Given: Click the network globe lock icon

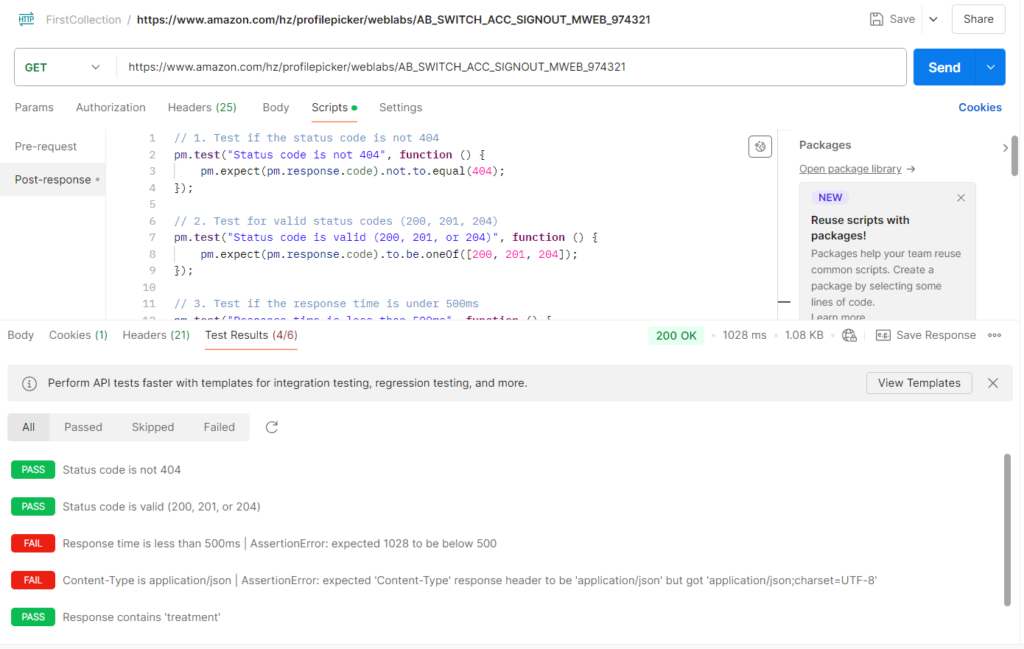Looking at the screenshot, I should (x=849, y=336).
